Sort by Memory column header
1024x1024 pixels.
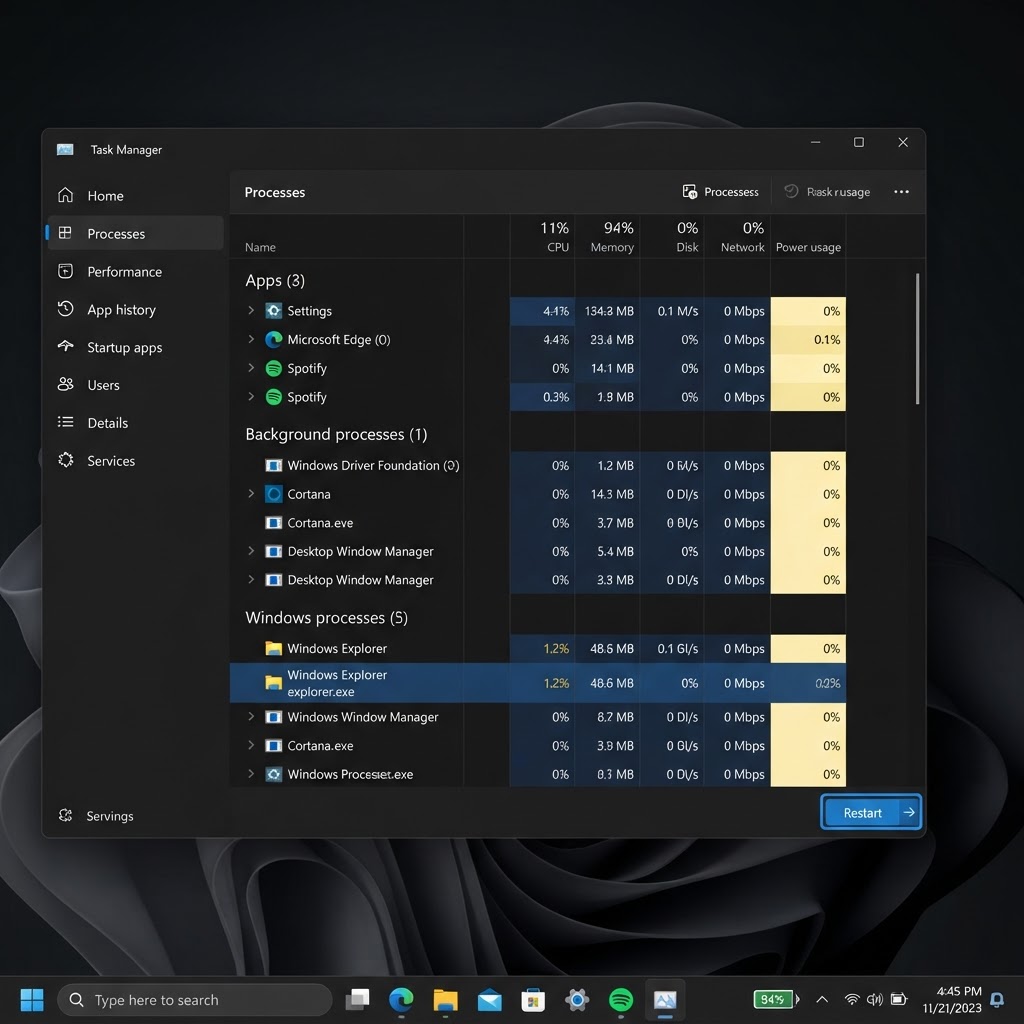(x=607, y=236)
